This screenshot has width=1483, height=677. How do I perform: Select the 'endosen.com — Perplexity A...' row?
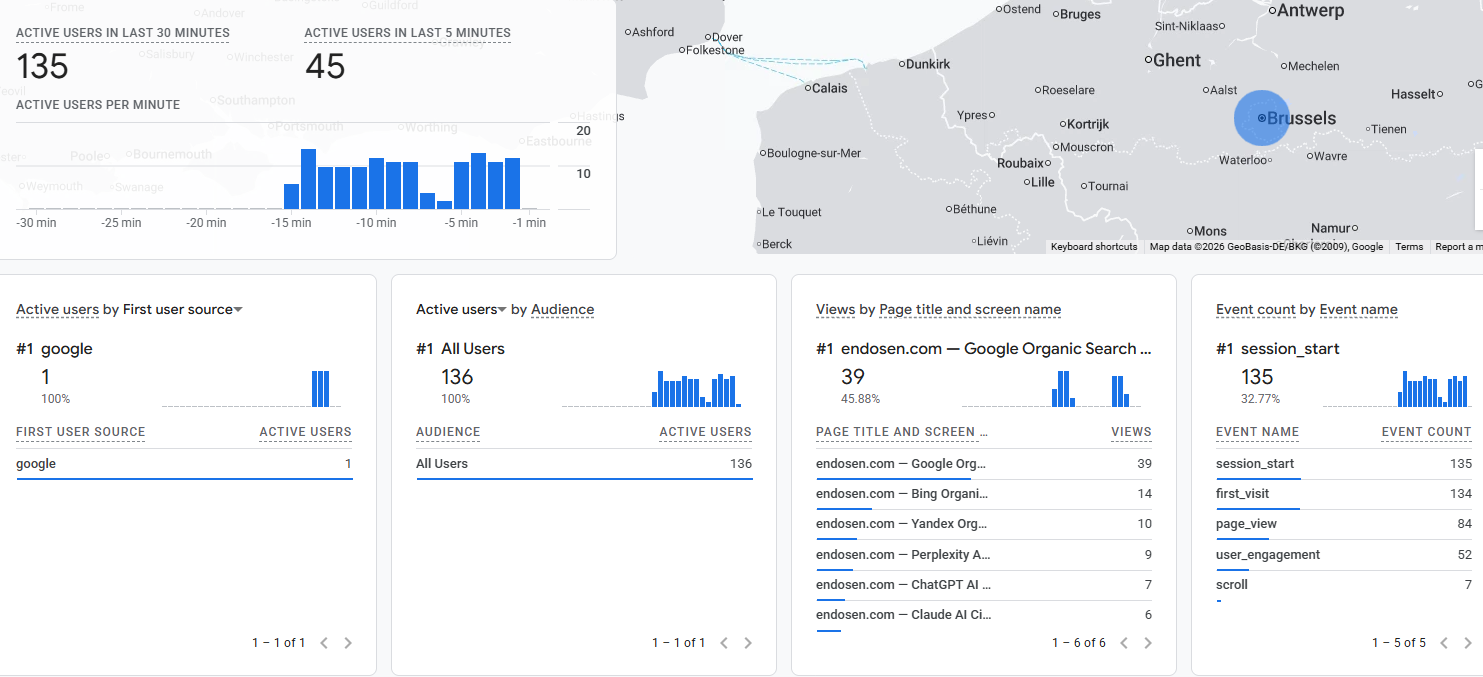984,555
